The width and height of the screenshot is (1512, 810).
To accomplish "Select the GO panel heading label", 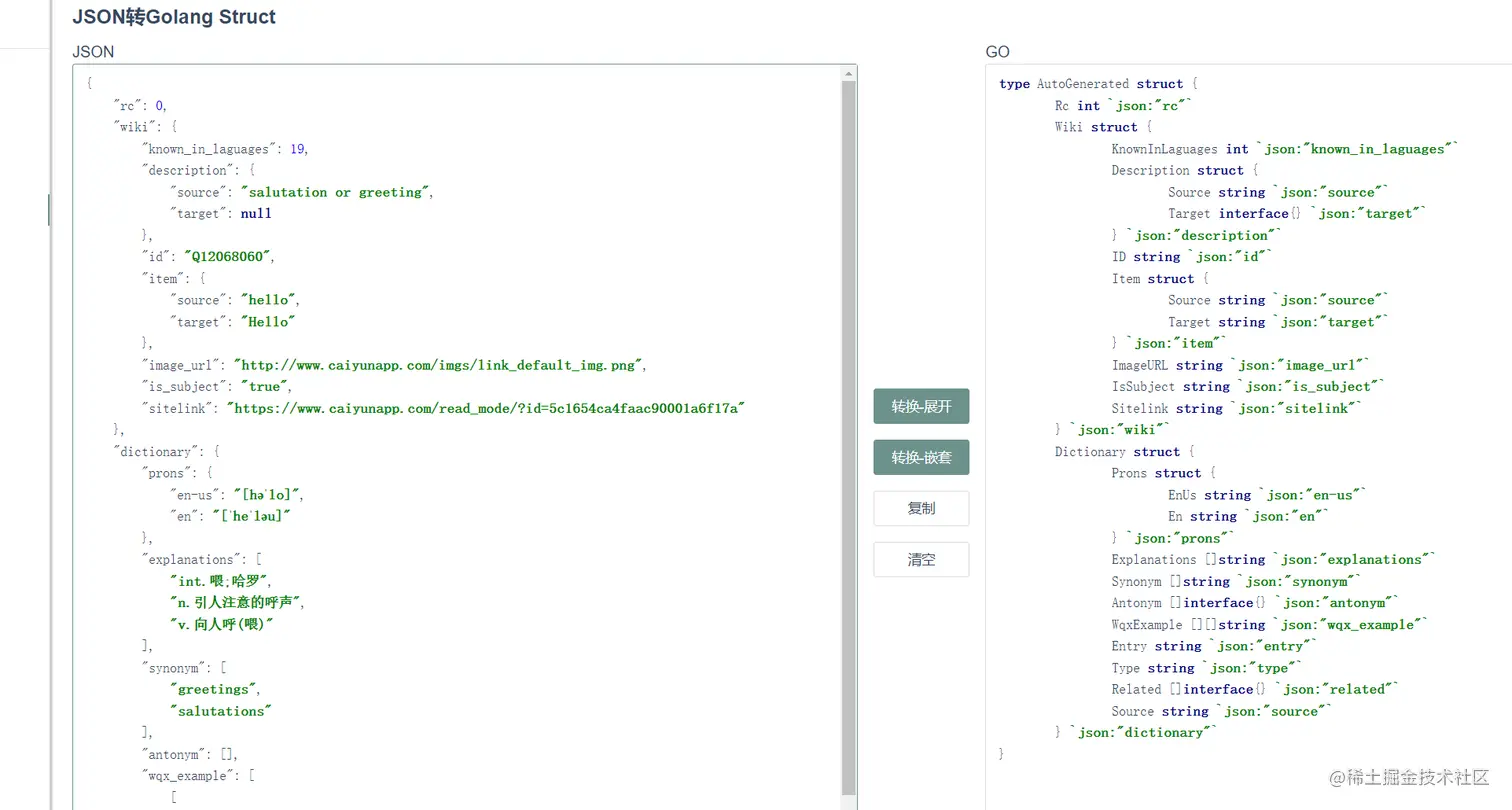I will point(996,51).
